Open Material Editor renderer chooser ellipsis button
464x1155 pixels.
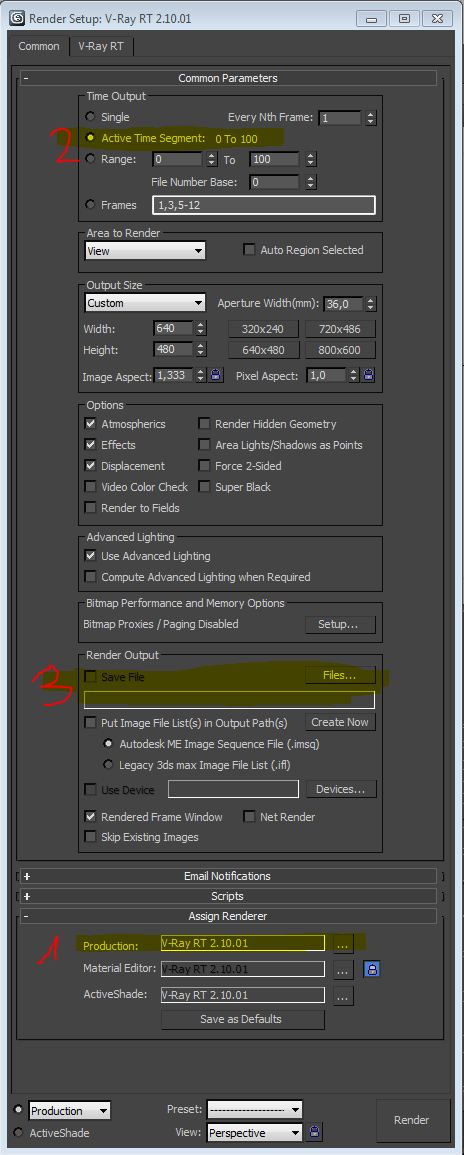click(344, 969)
